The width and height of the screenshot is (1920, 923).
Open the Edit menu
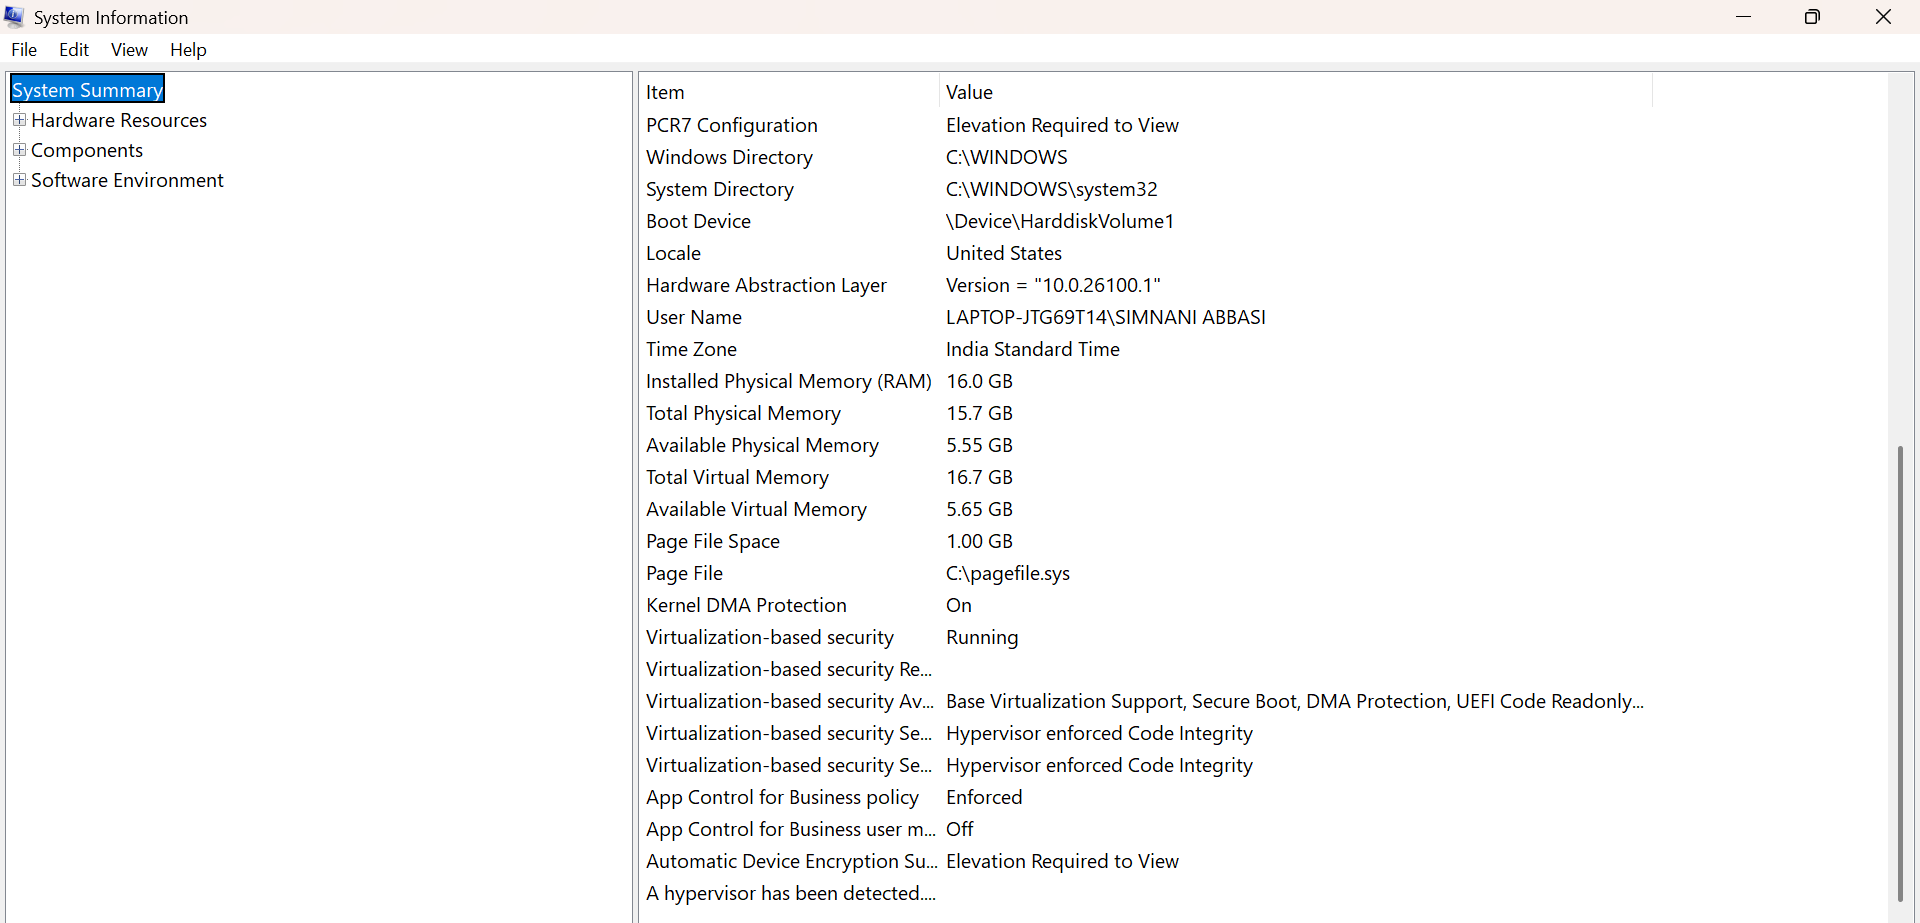coord(73,49)
